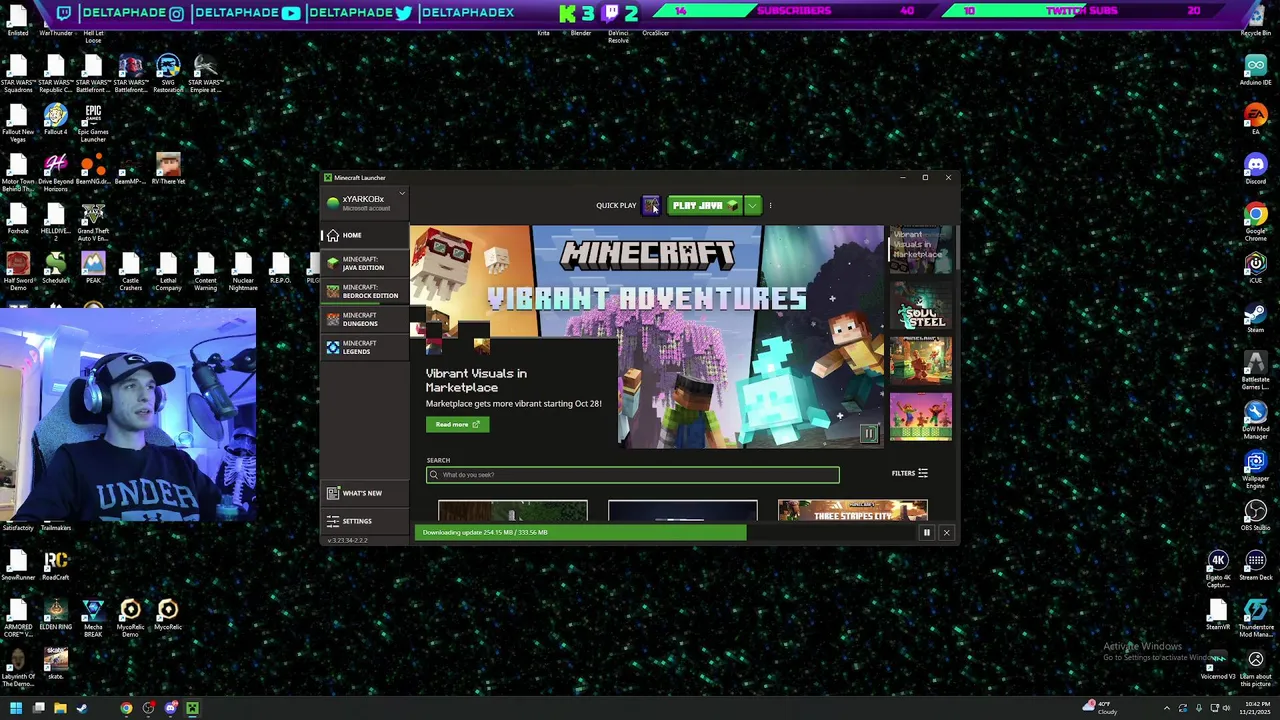1280x720 pixels.
Task: Open RoadCraft desktop icon
Action: [55, 566]
